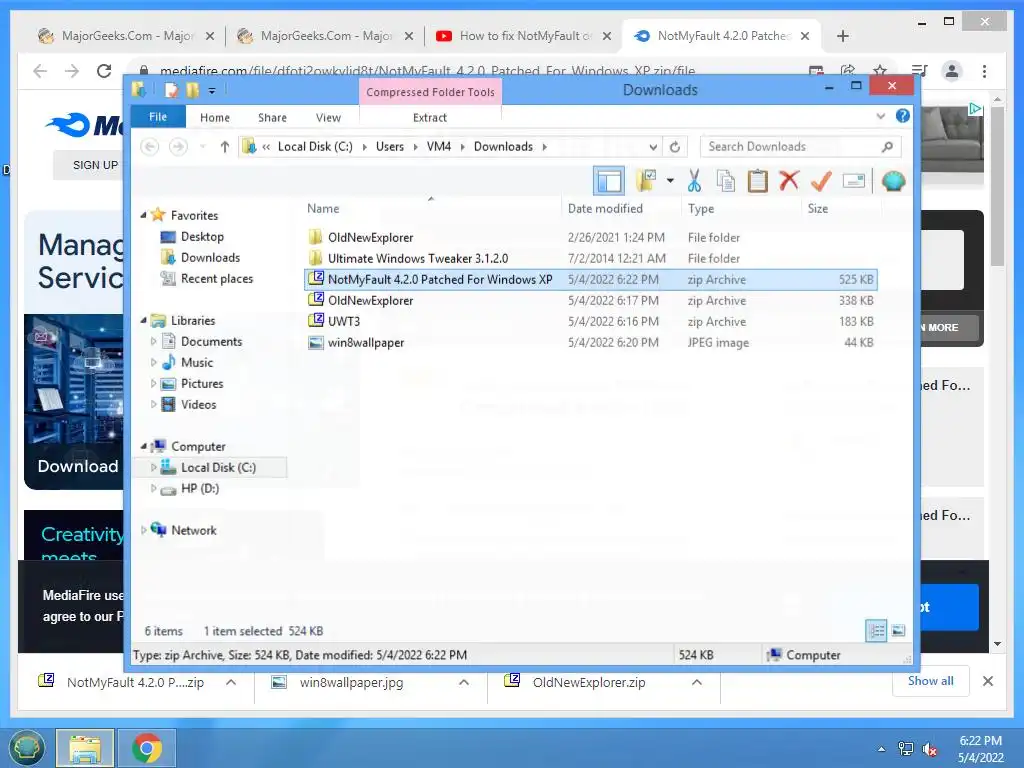This screenshot has width=1024, height=768.
Task: Select the win8wallpaper JPEG image
Action: point(590,342)
